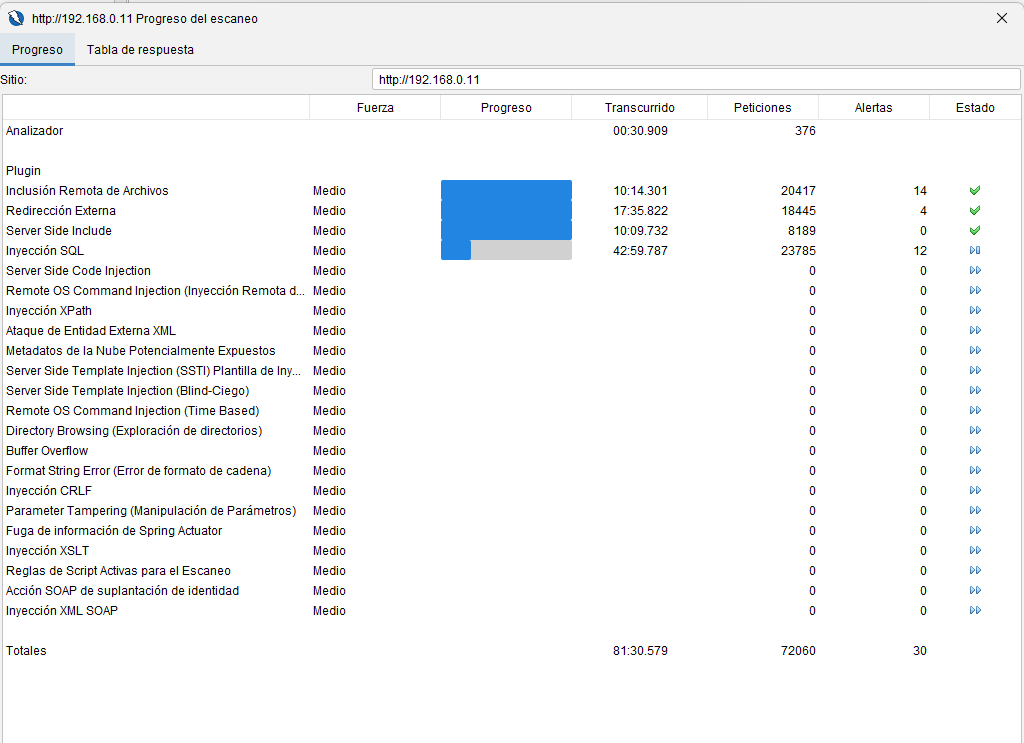Close the scan progress dialog

(1002, 18)
